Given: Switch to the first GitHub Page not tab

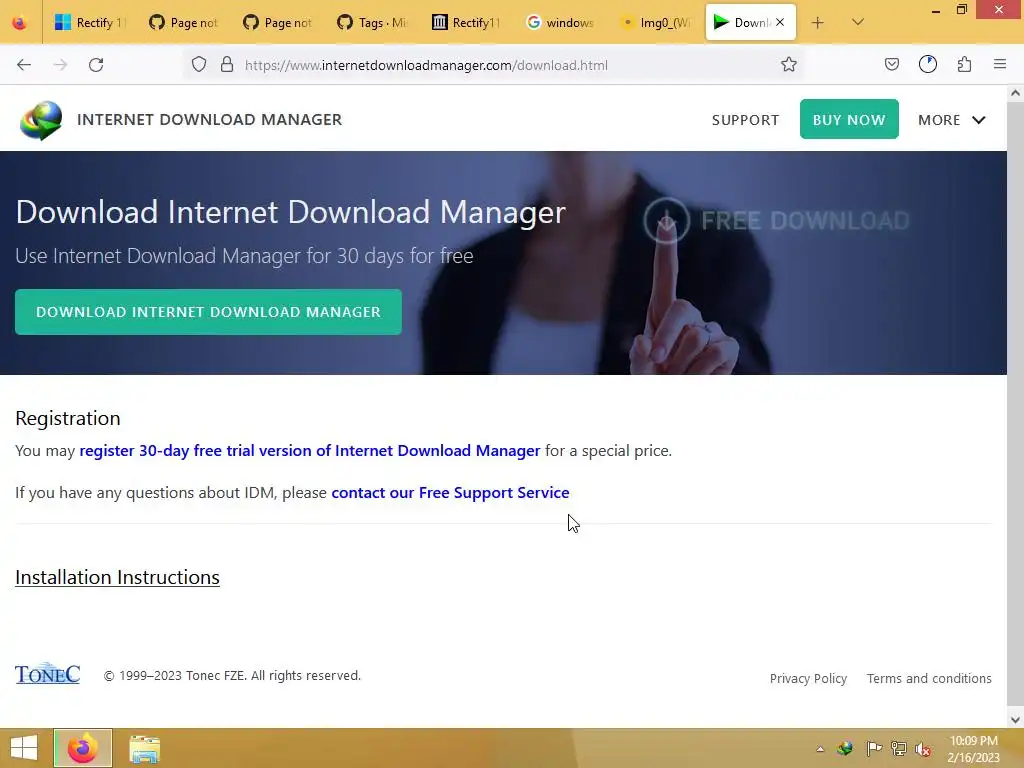Looking at the screenshot, I should pyautogui.click(x=184, y=23).
